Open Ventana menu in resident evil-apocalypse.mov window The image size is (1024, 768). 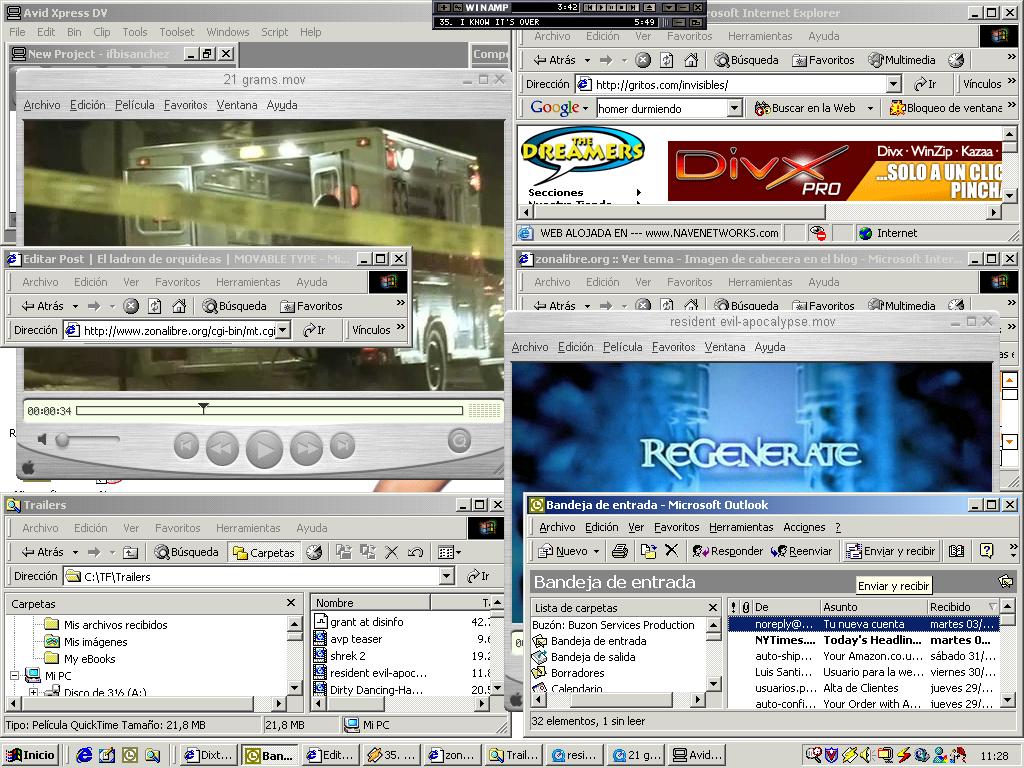point(725,347)
